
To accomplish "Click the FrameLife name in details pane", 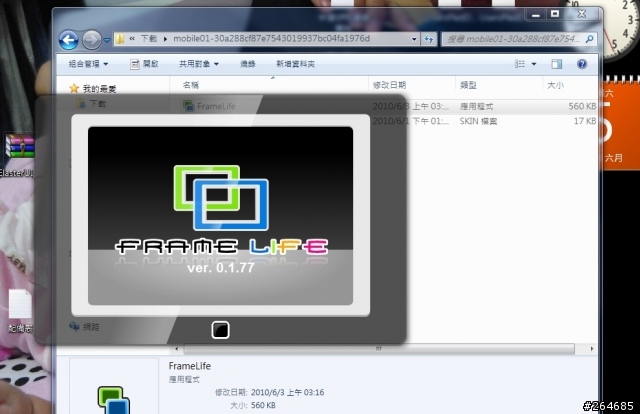I will (x=189, y=366).
